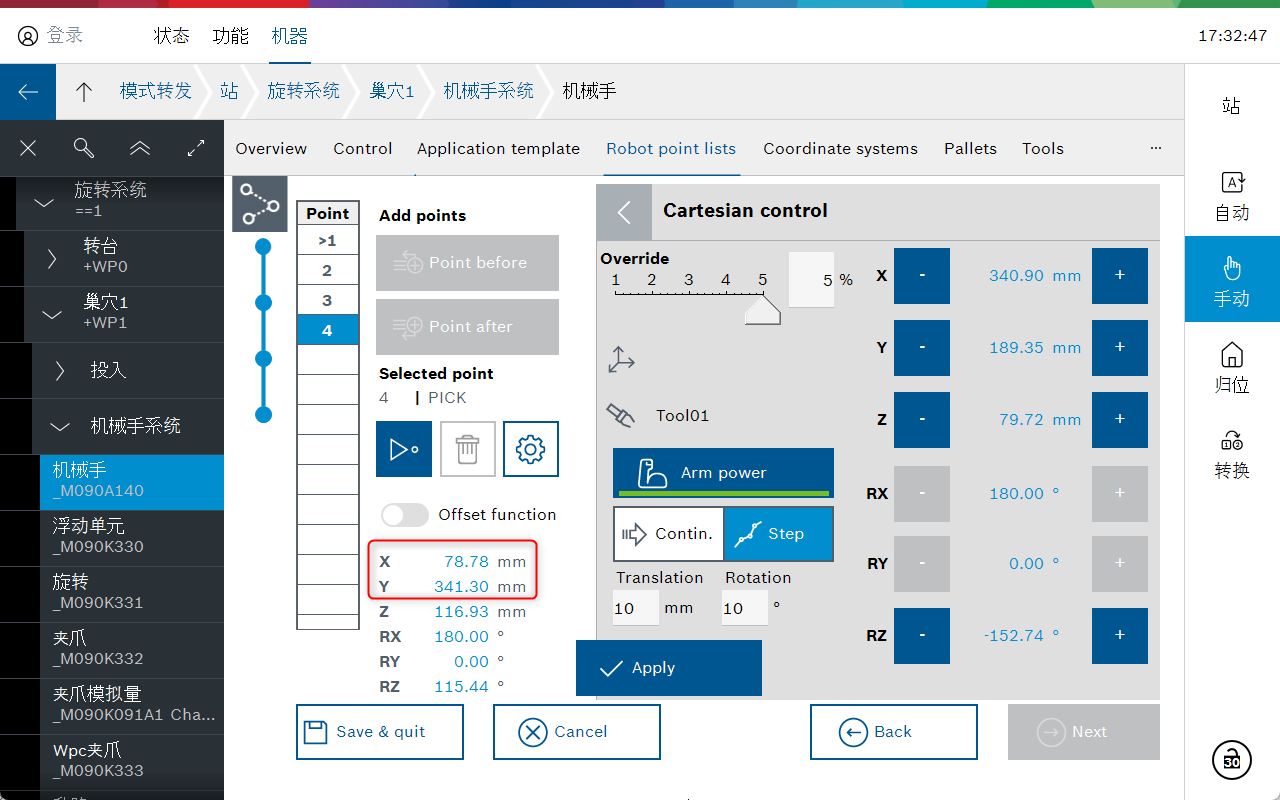Toggle Arm power on the robot
Image resolution: width=1280 pixels, height=800 pixels.
click(723, 473)
